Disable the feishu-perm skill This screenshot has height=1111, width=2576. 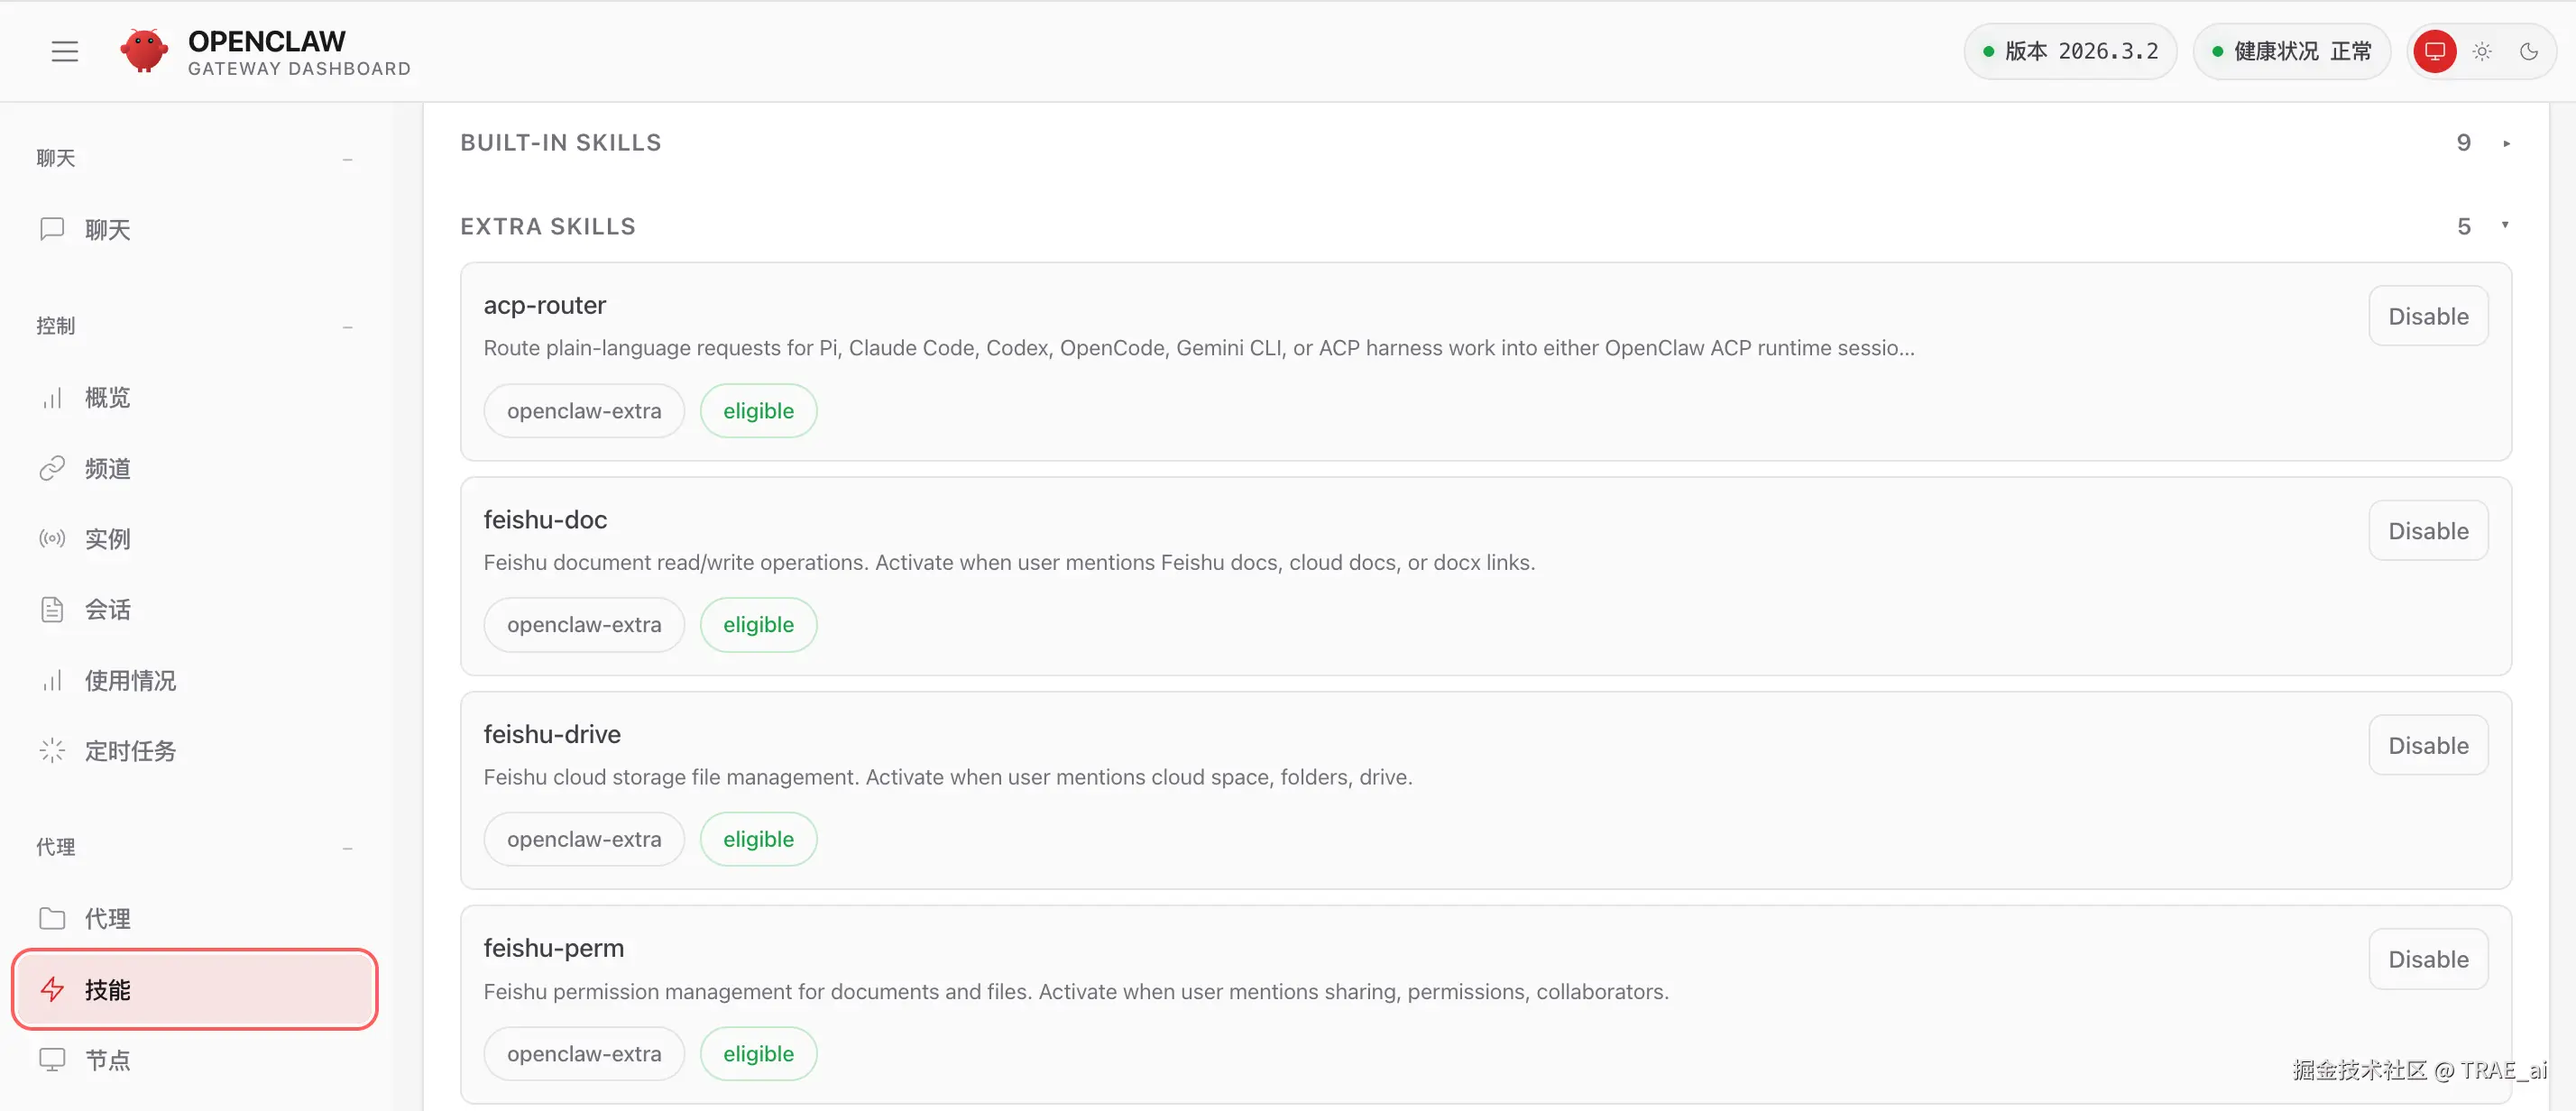[2427, 959]
